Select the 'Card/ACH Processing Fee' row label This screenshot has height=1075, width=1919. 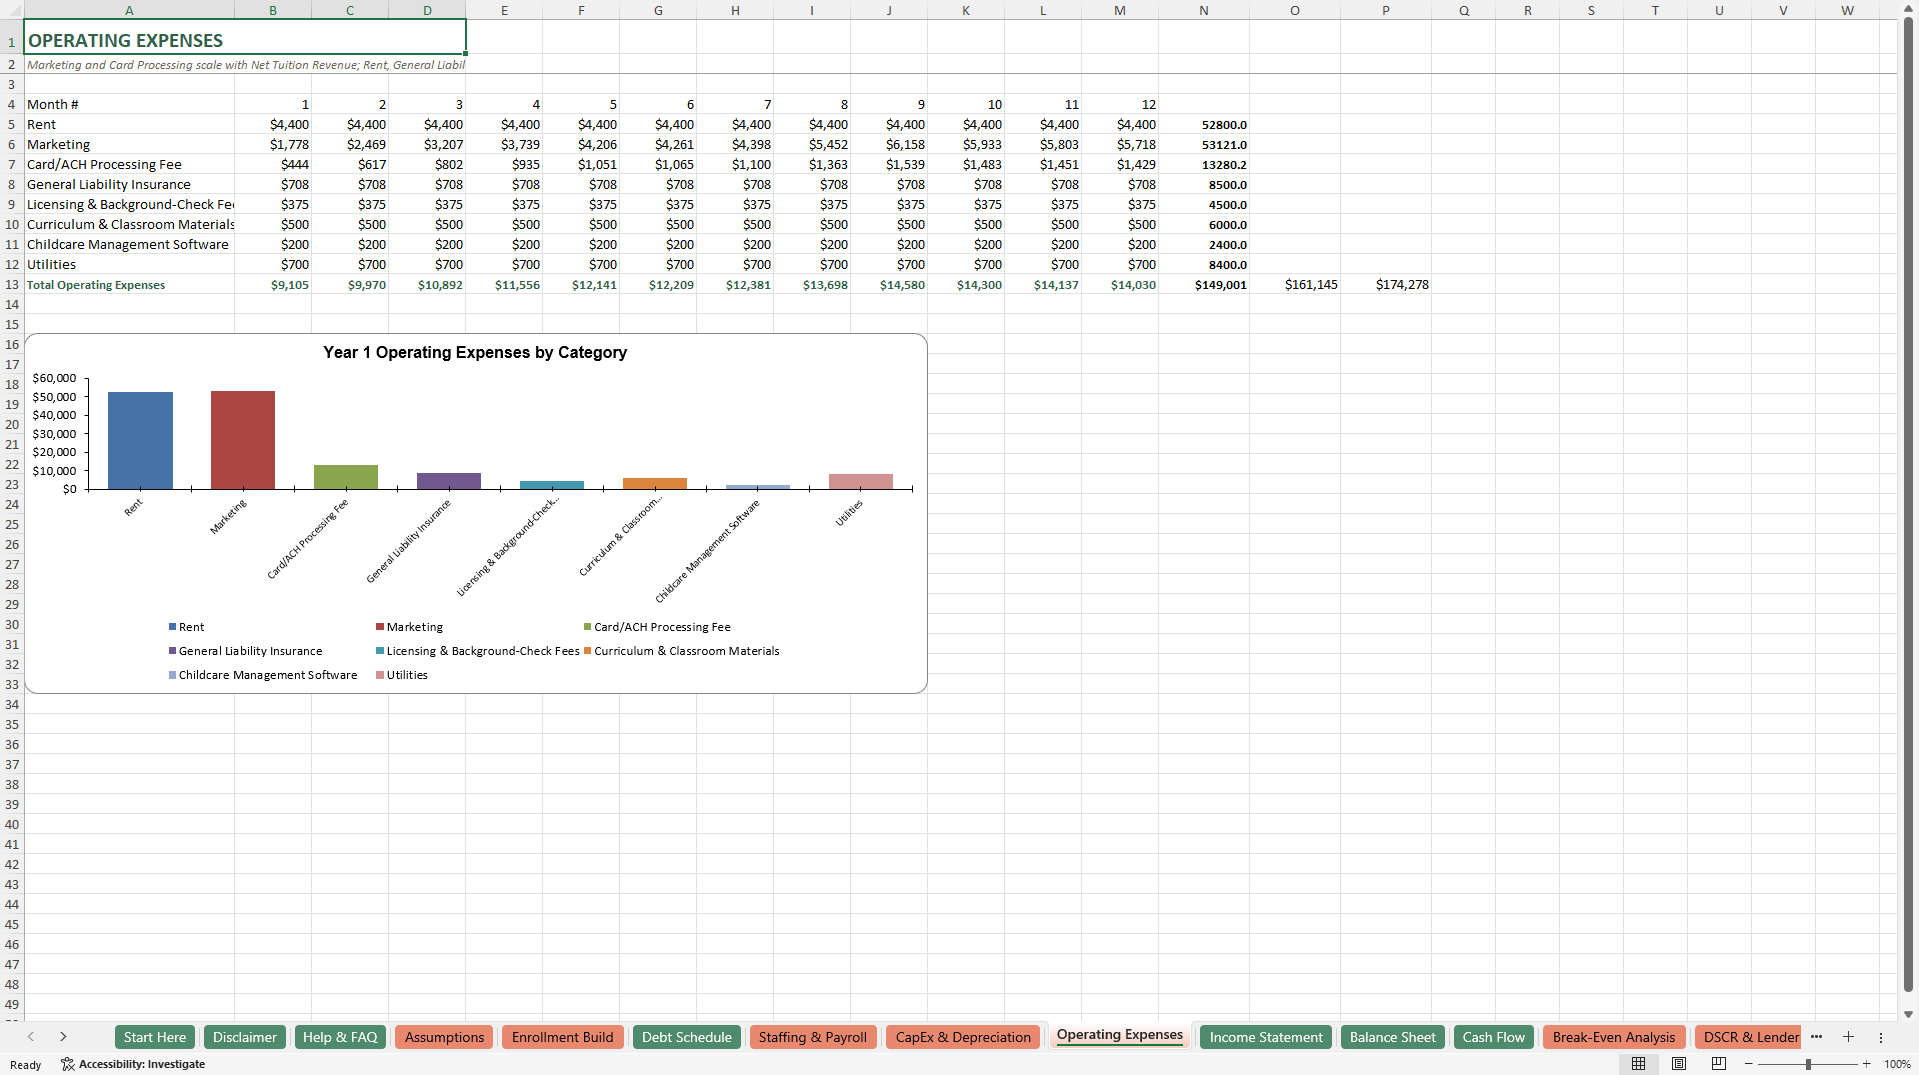[x=129, y=165]
